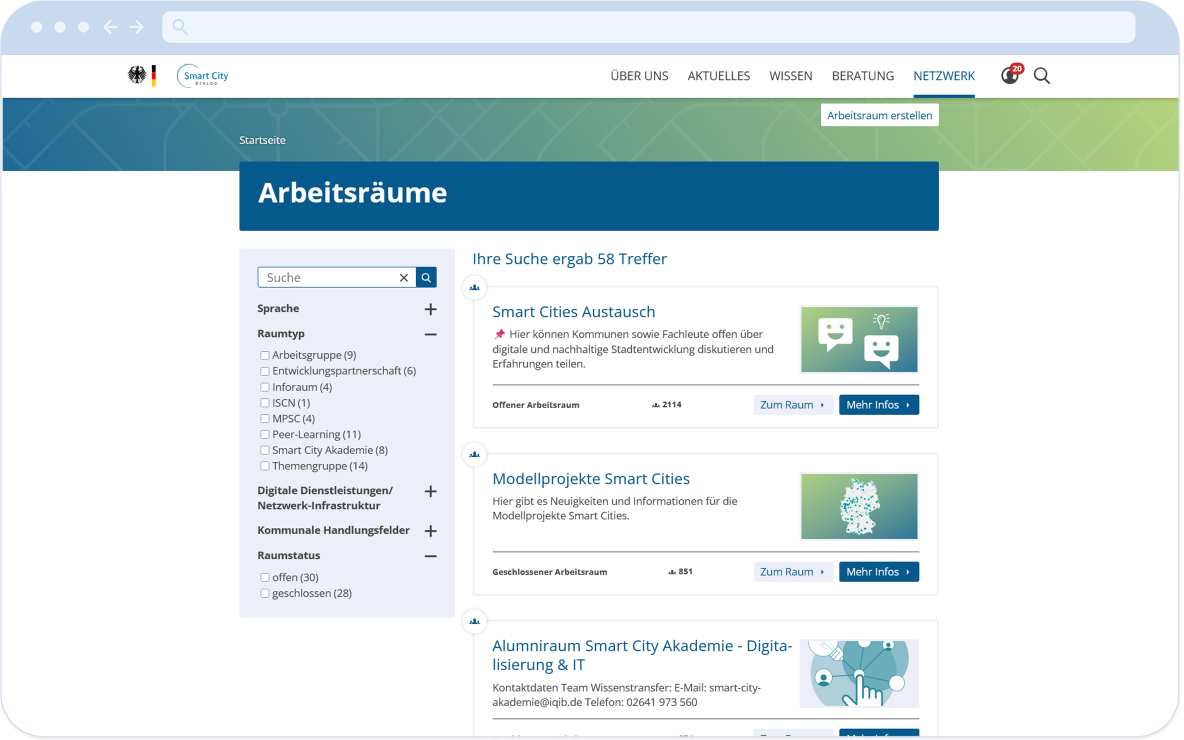
Task: Expand the Kommunale Handlungsfelder filter
Action: [430, 531]
